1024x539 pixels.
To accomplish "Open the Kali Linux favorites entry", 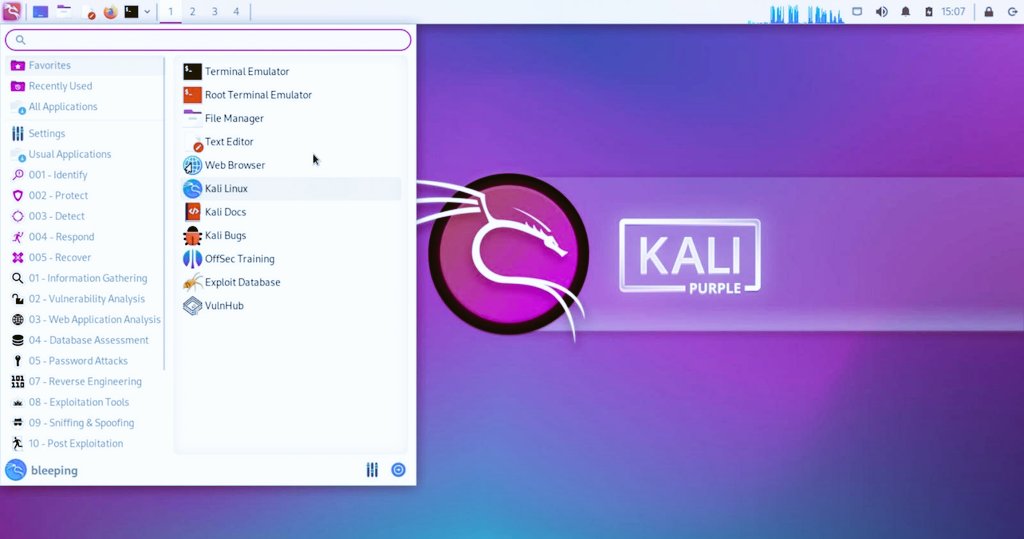I will [291, 189].
